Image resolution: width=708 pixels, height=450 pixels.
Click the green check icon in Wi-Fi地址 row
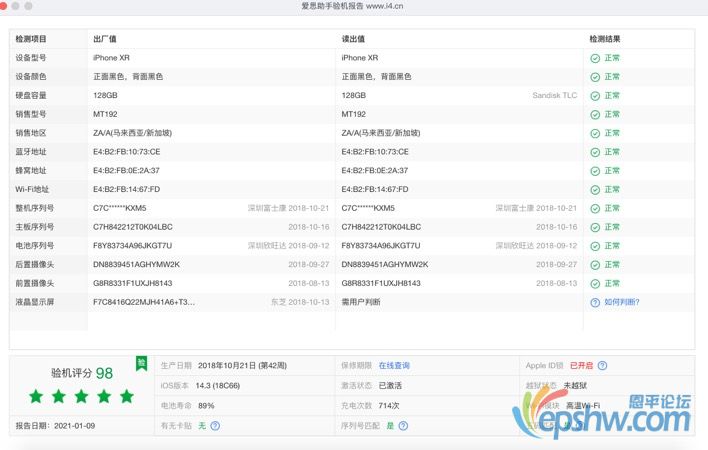(x=595, y=190)
